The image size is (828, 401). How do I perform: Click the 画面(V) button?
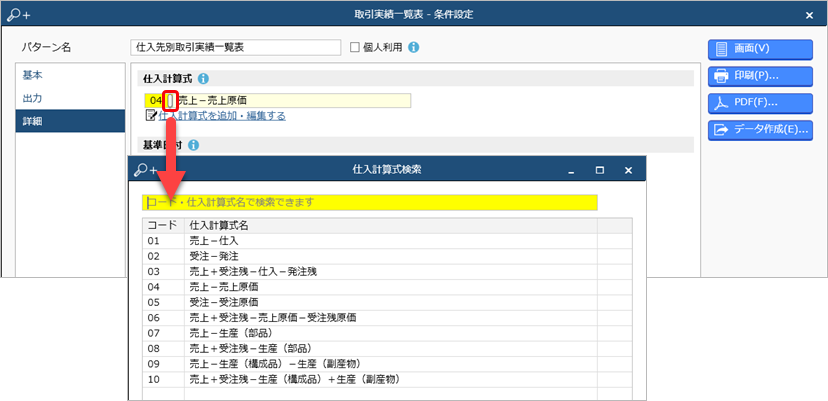[x=760, y=49]
